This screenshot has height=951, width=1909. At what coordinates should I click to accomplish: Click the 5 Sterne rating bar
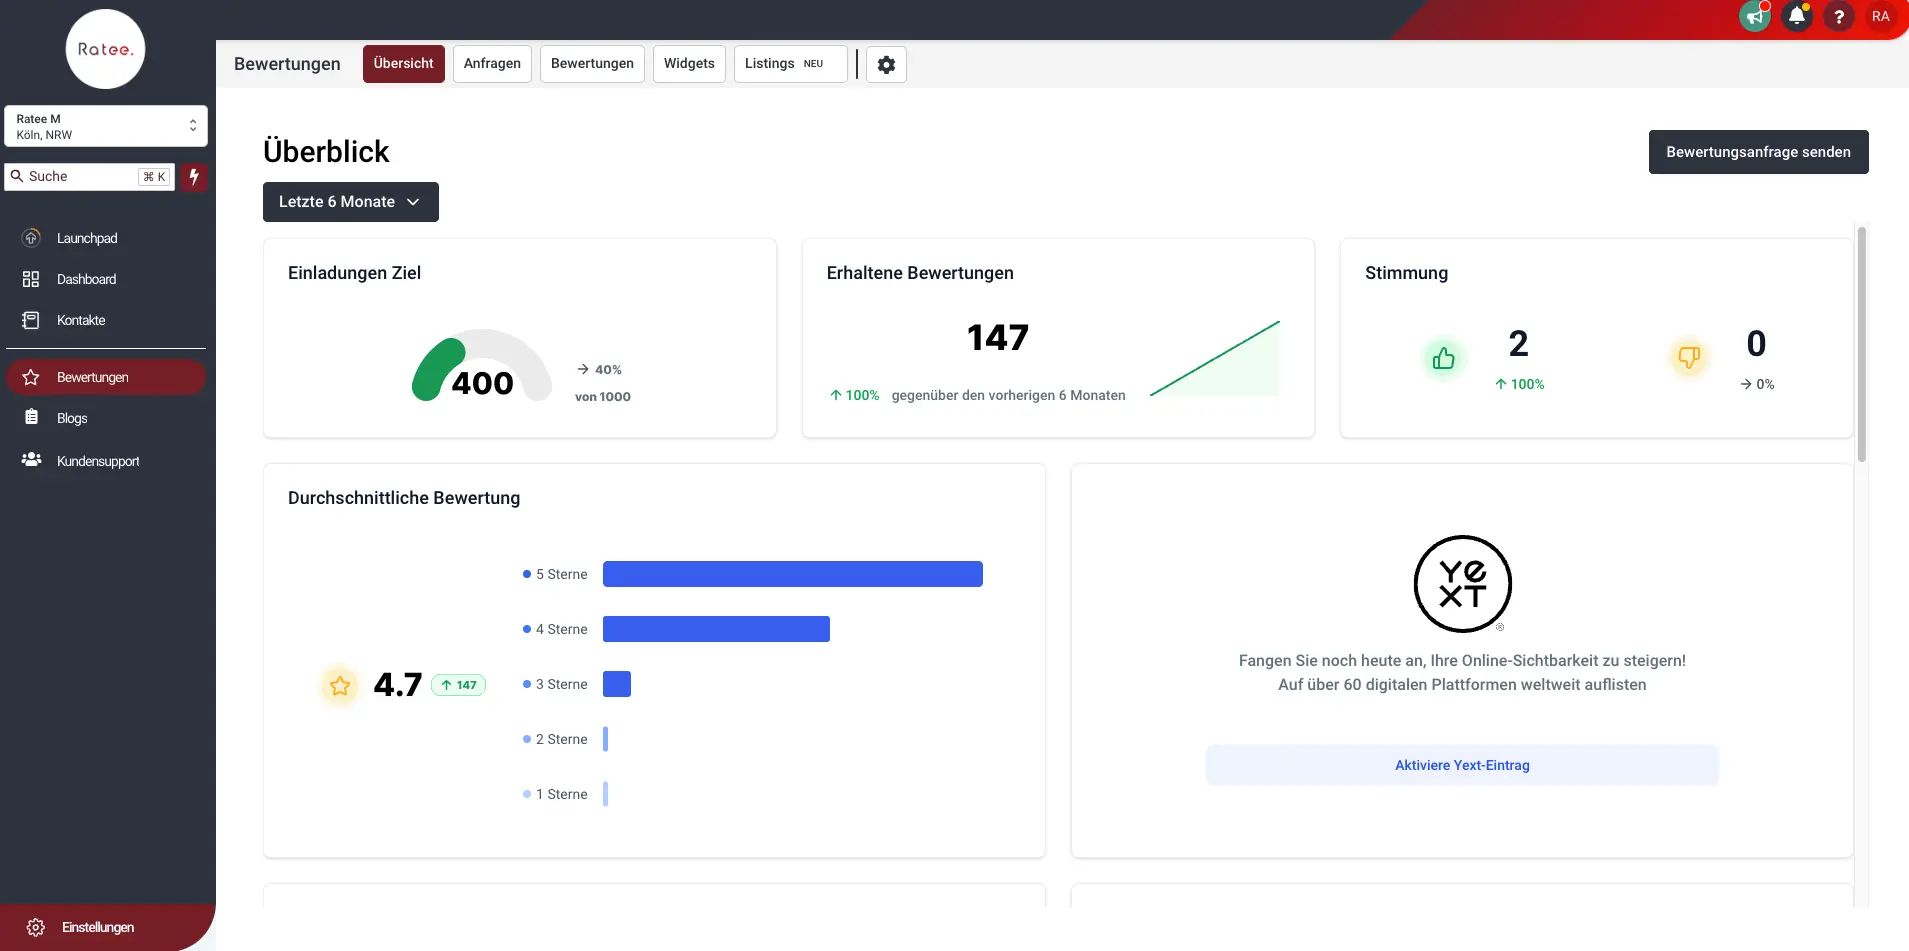[x=793, y=574]
